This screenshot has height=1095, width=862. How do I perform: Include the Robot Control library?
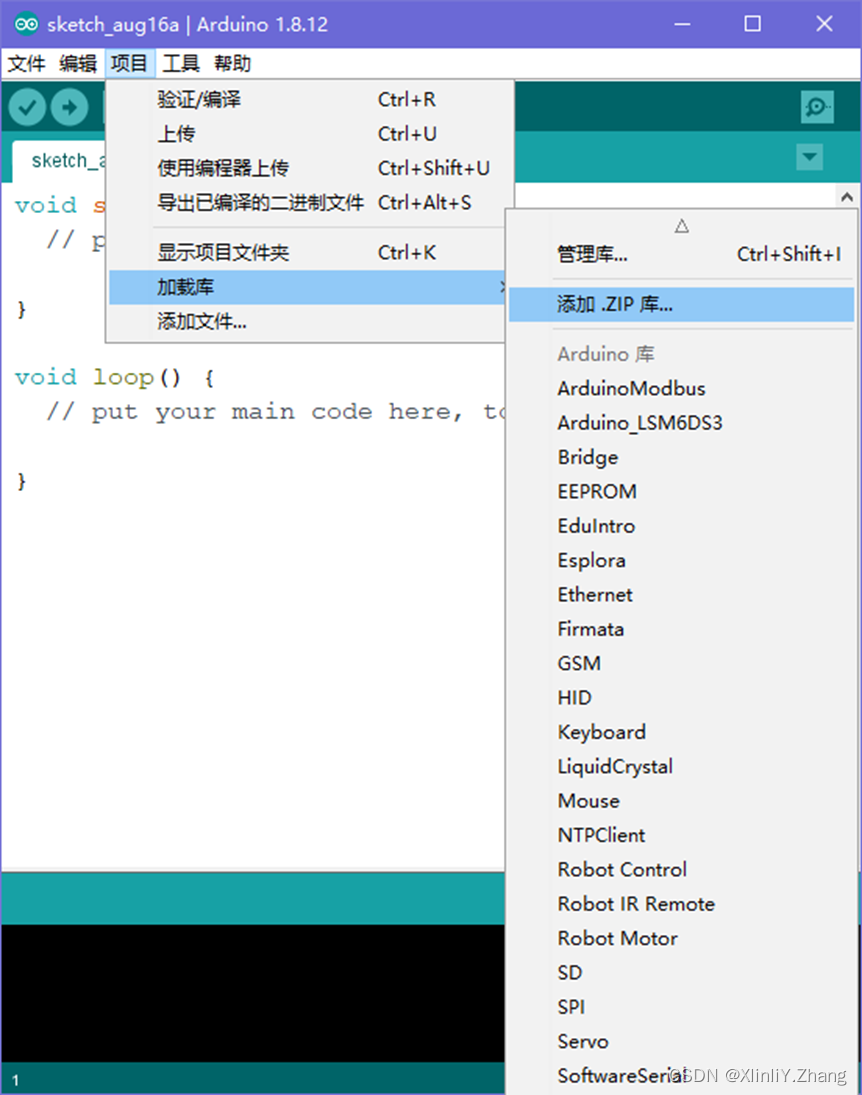[681, 869]
